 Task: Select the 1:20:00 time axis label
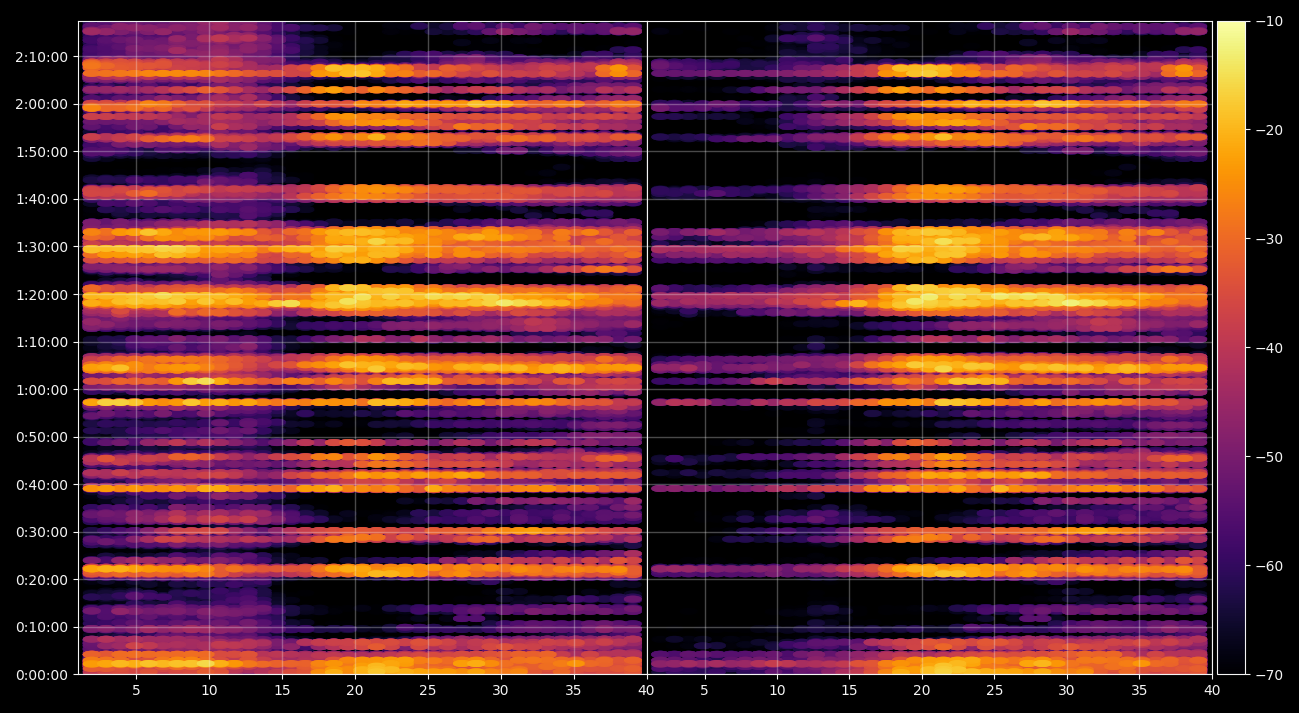(x=41, y=295)
